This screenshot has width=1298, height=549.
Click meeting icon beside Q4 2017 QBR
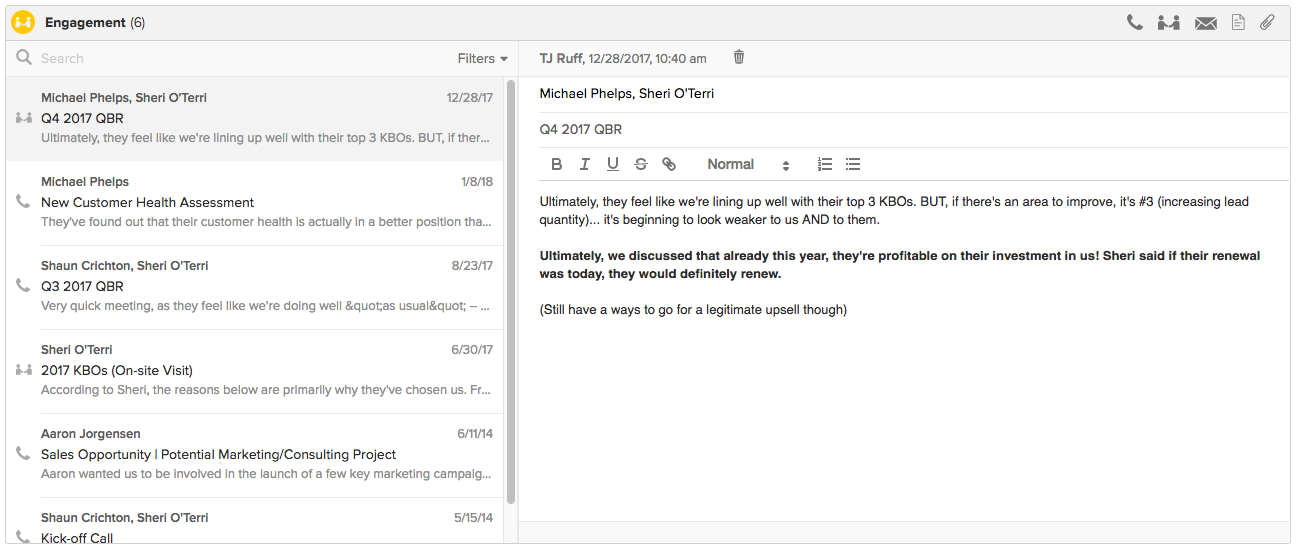[24, 118]
